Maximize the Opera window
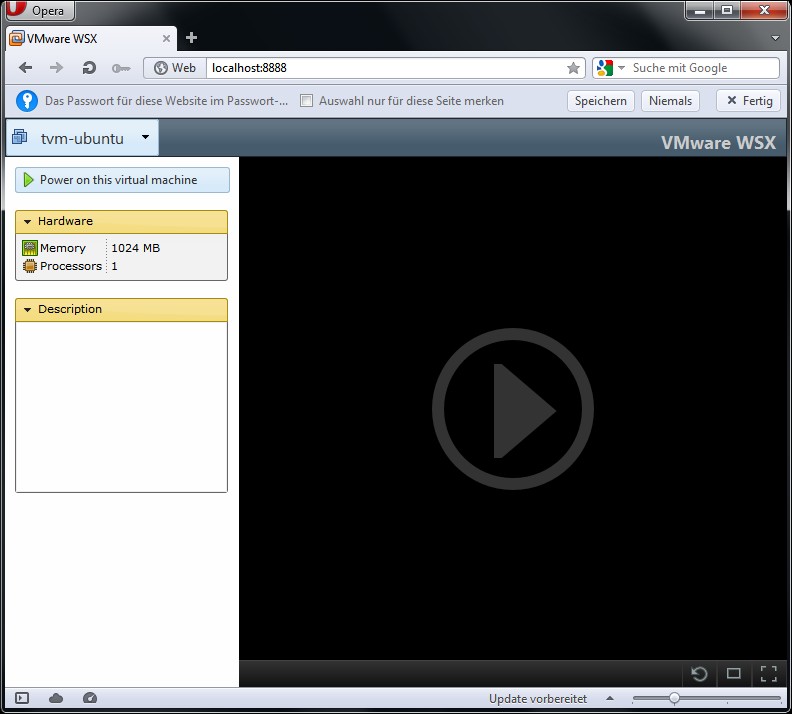The width and height of the screenshot is (792, 714). coord(726,10)
